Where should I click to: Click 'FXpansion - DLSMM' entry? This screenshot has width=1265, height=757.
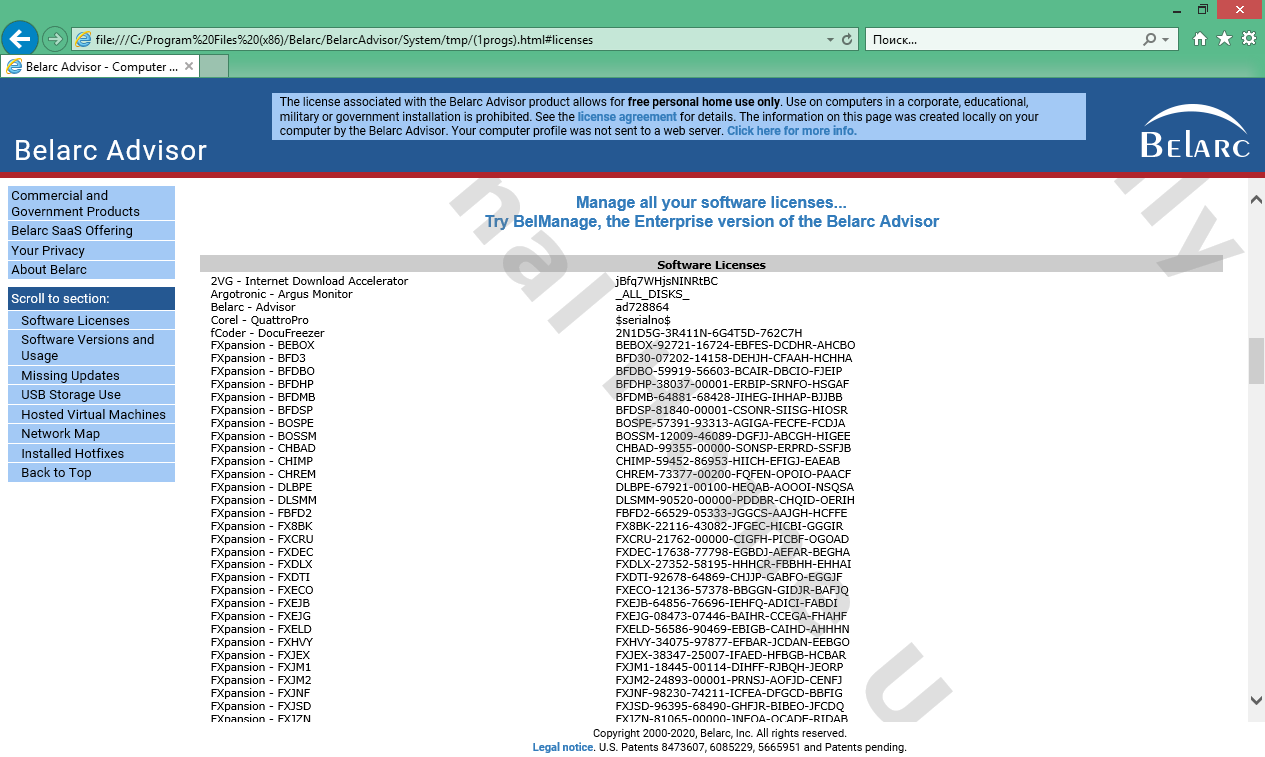click(263, 500)
